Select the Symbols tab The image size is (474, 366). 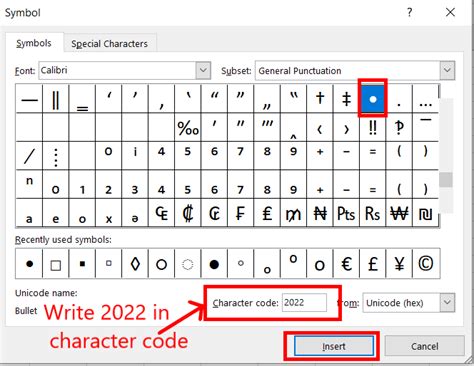coord(34,43)
